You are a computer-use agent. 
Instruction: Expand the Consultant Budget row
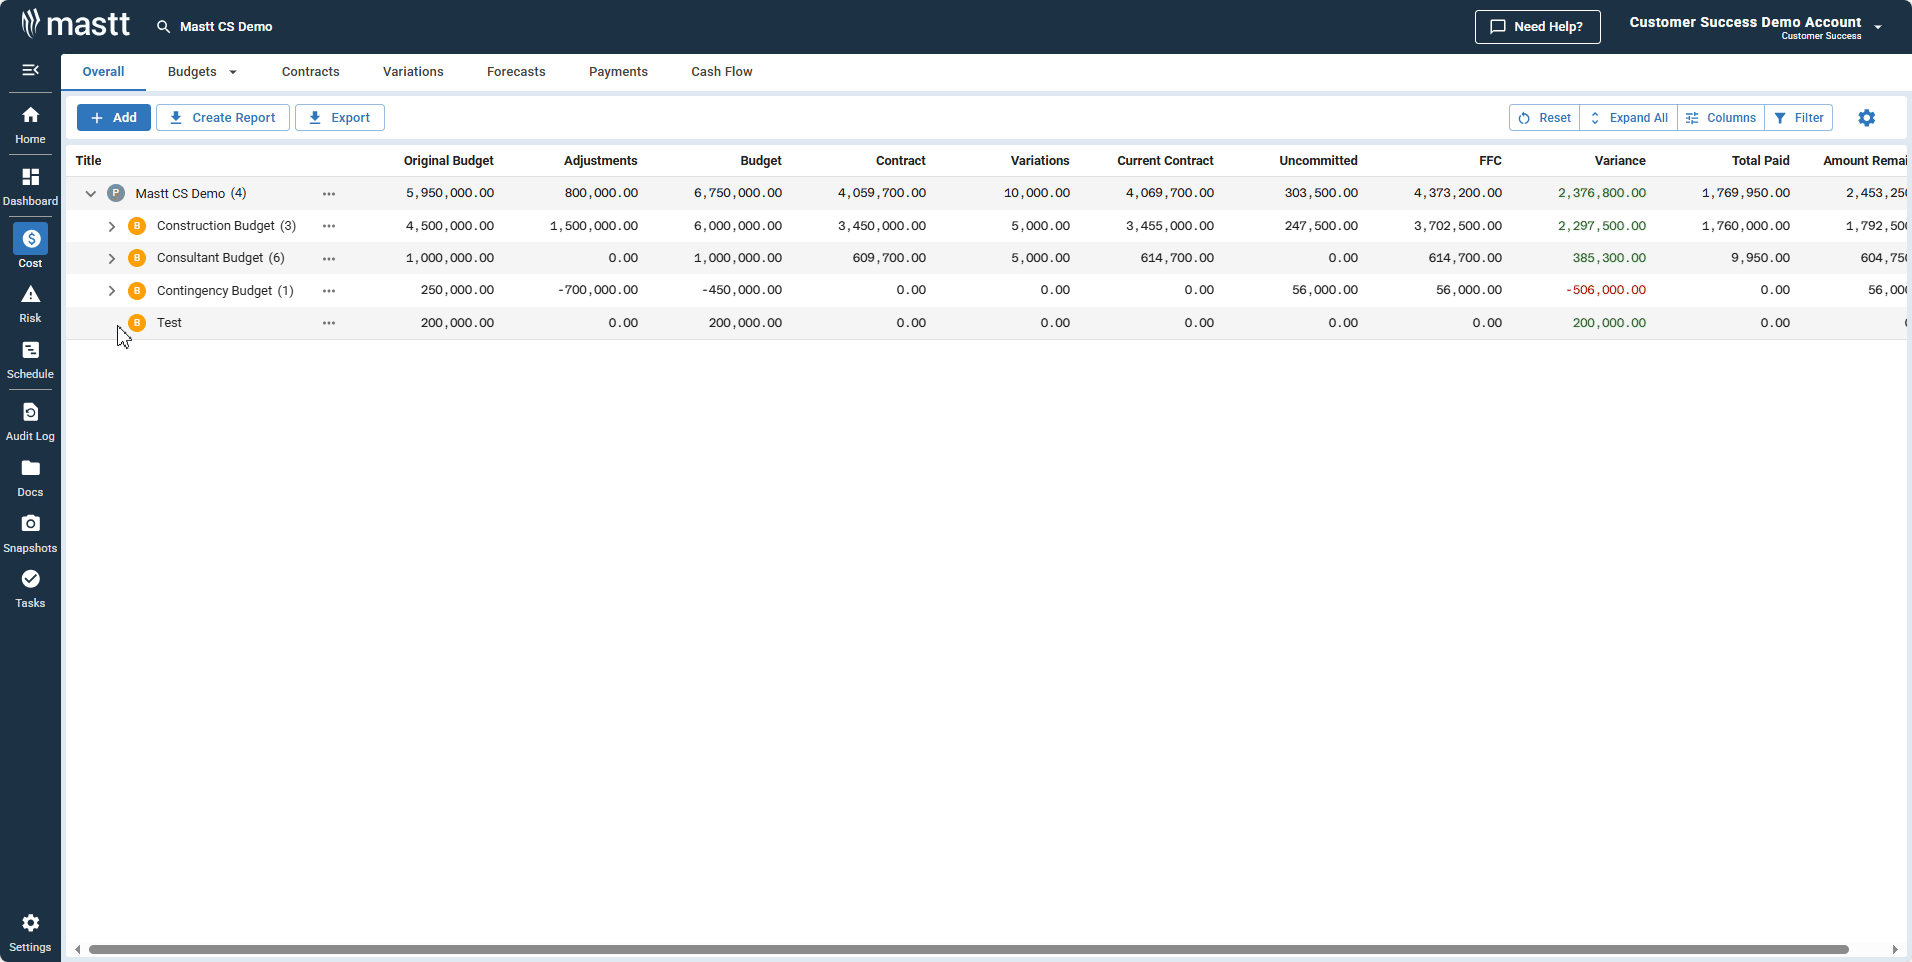112,257
